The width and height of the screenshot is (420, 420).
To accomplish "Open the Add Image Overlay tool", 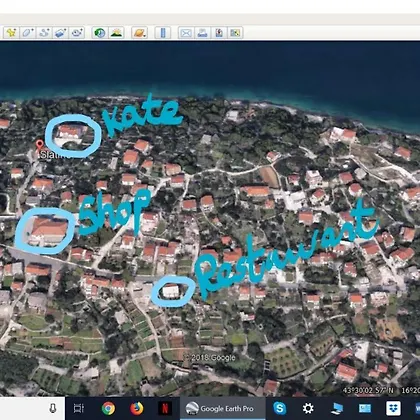I will 60,33.
